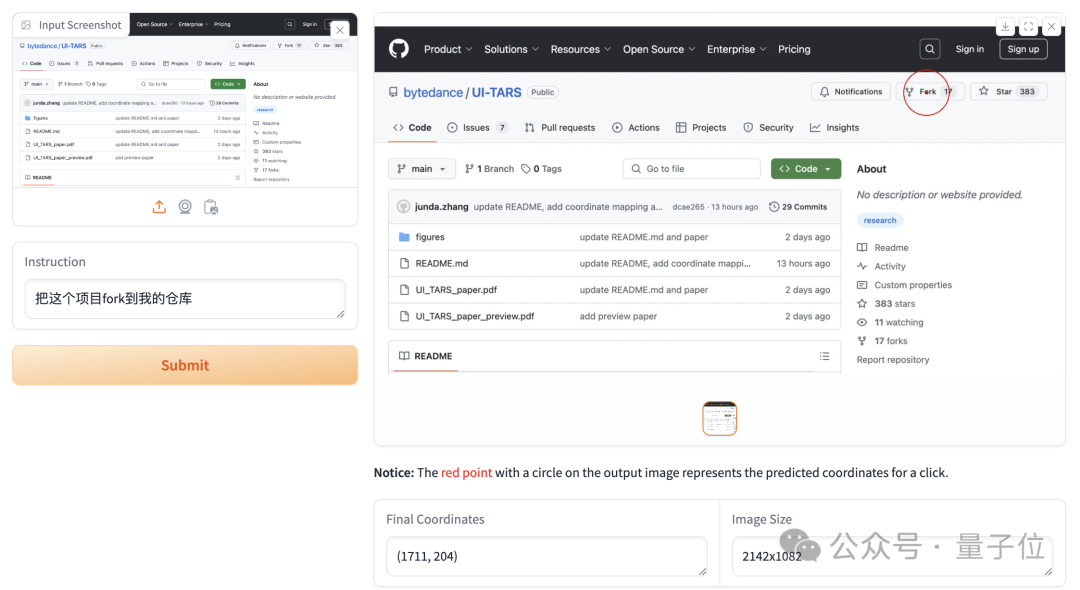This screenshot has width=1080, height=590.
Task: Click 'add preview paper' commit message in output image
Action: click(618, 316)
